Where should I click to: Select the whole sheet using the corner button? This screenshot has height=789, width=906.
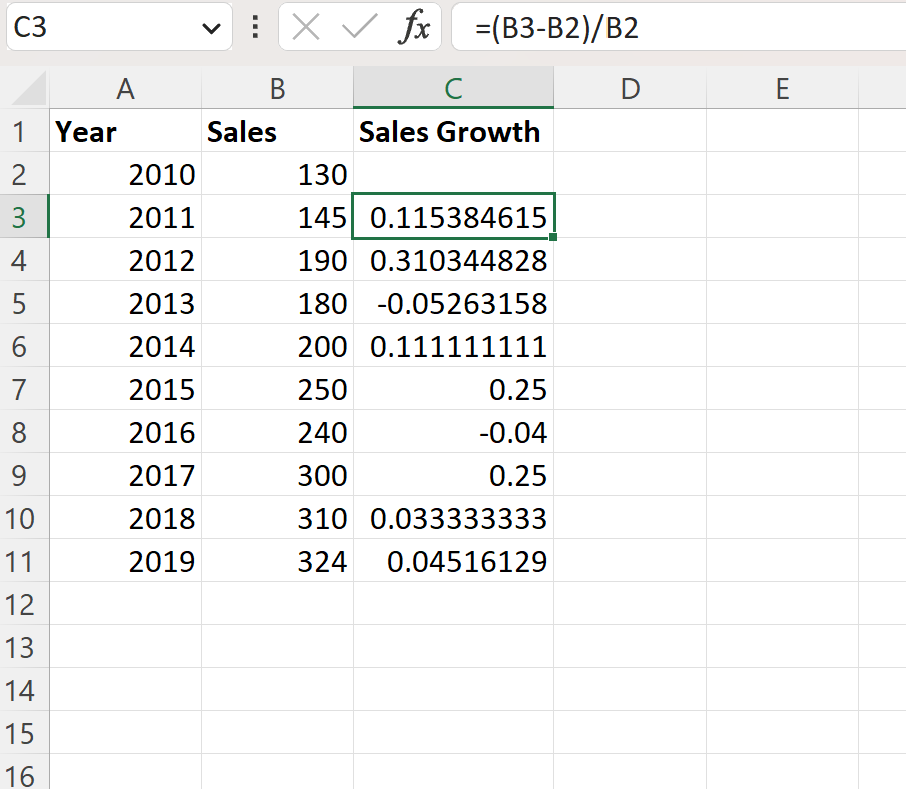point(24,88)
